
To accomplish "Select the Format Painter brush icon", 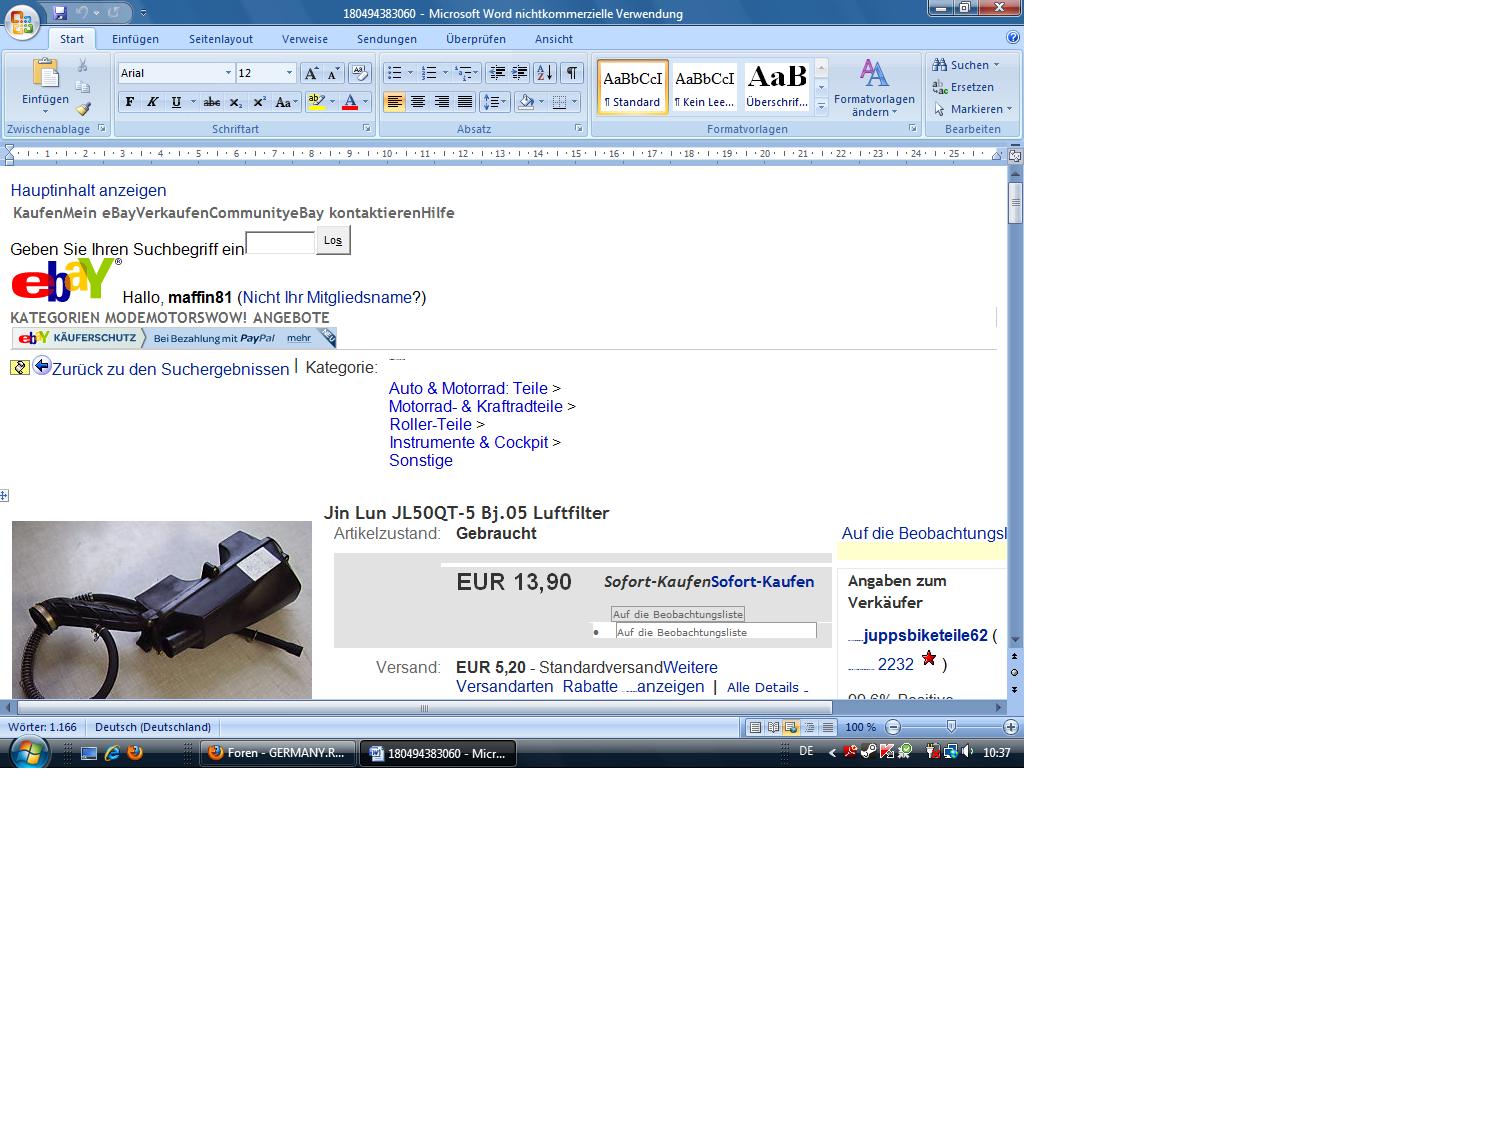I will [83, 109].
